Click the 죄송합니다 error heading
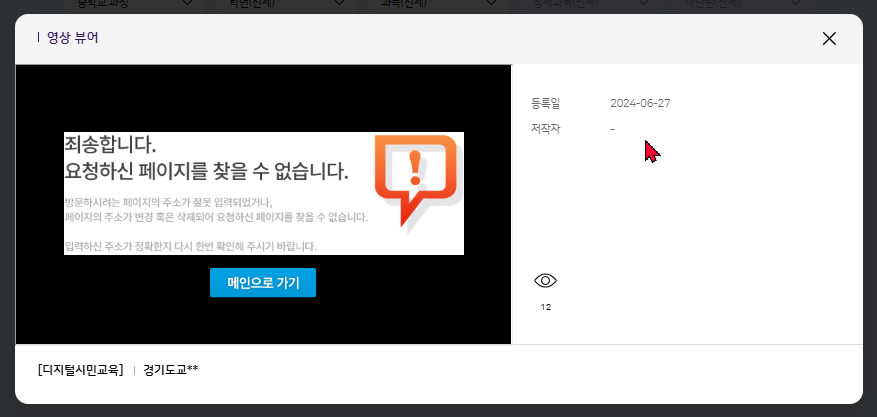The height and width of the screenshot is (417, 877). (x=110, y=145)
